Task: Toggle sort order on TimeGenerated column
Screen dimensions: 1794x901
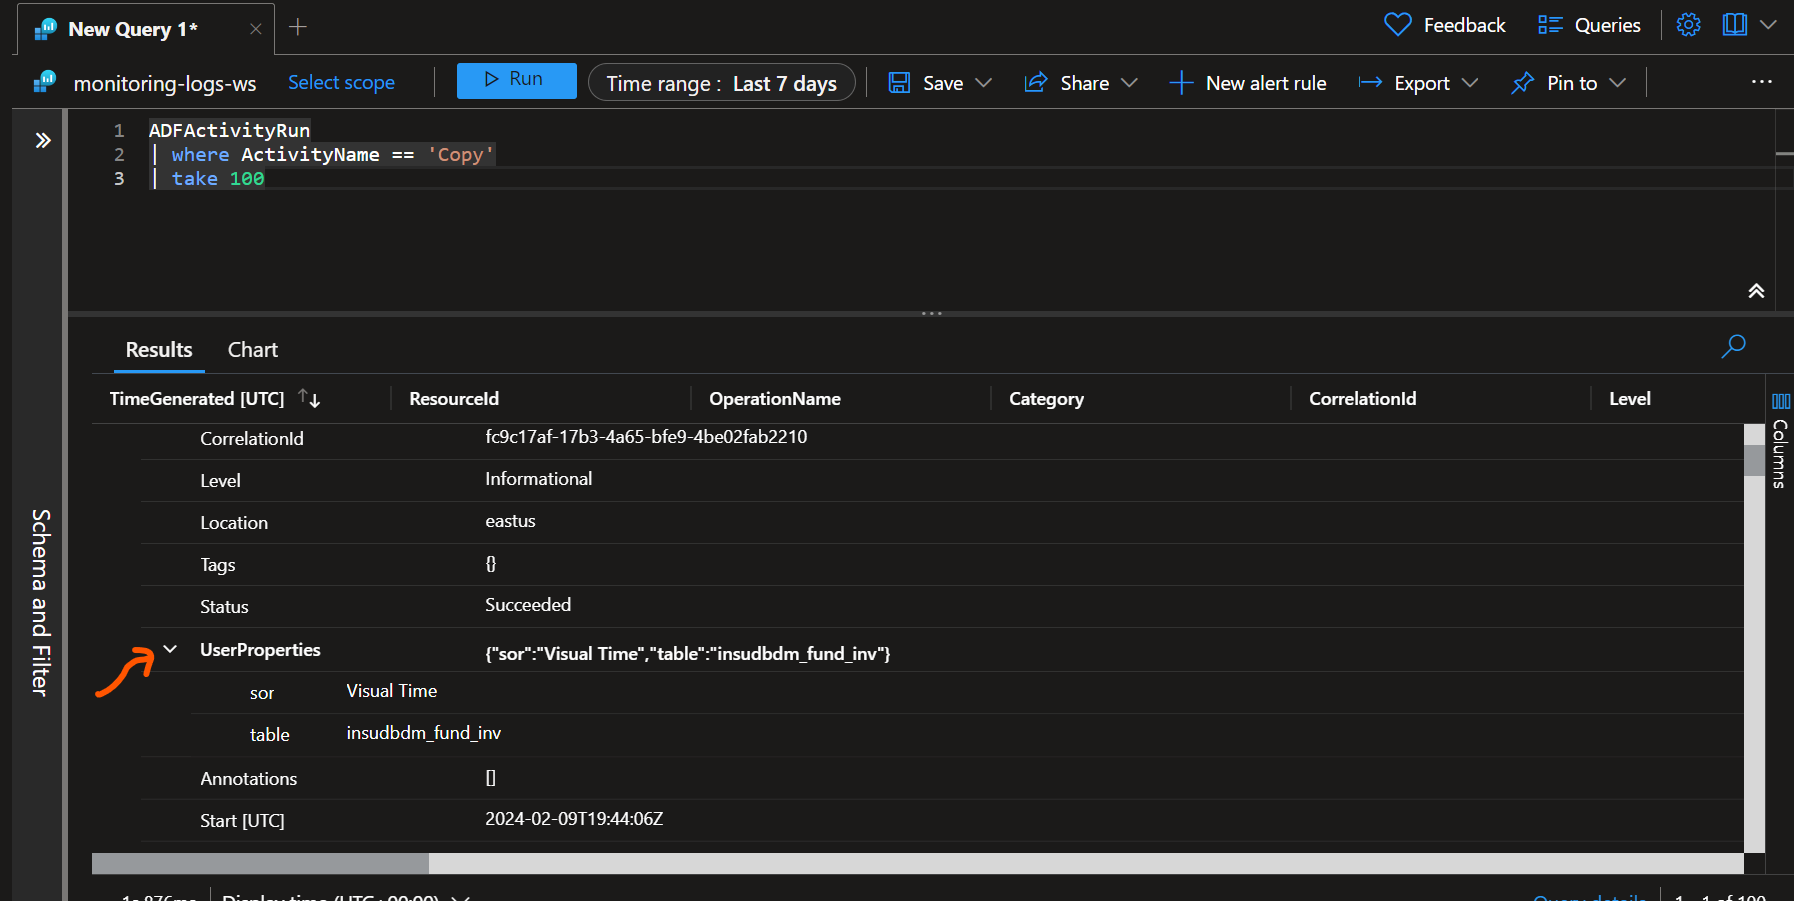Action: click(310, 398)
